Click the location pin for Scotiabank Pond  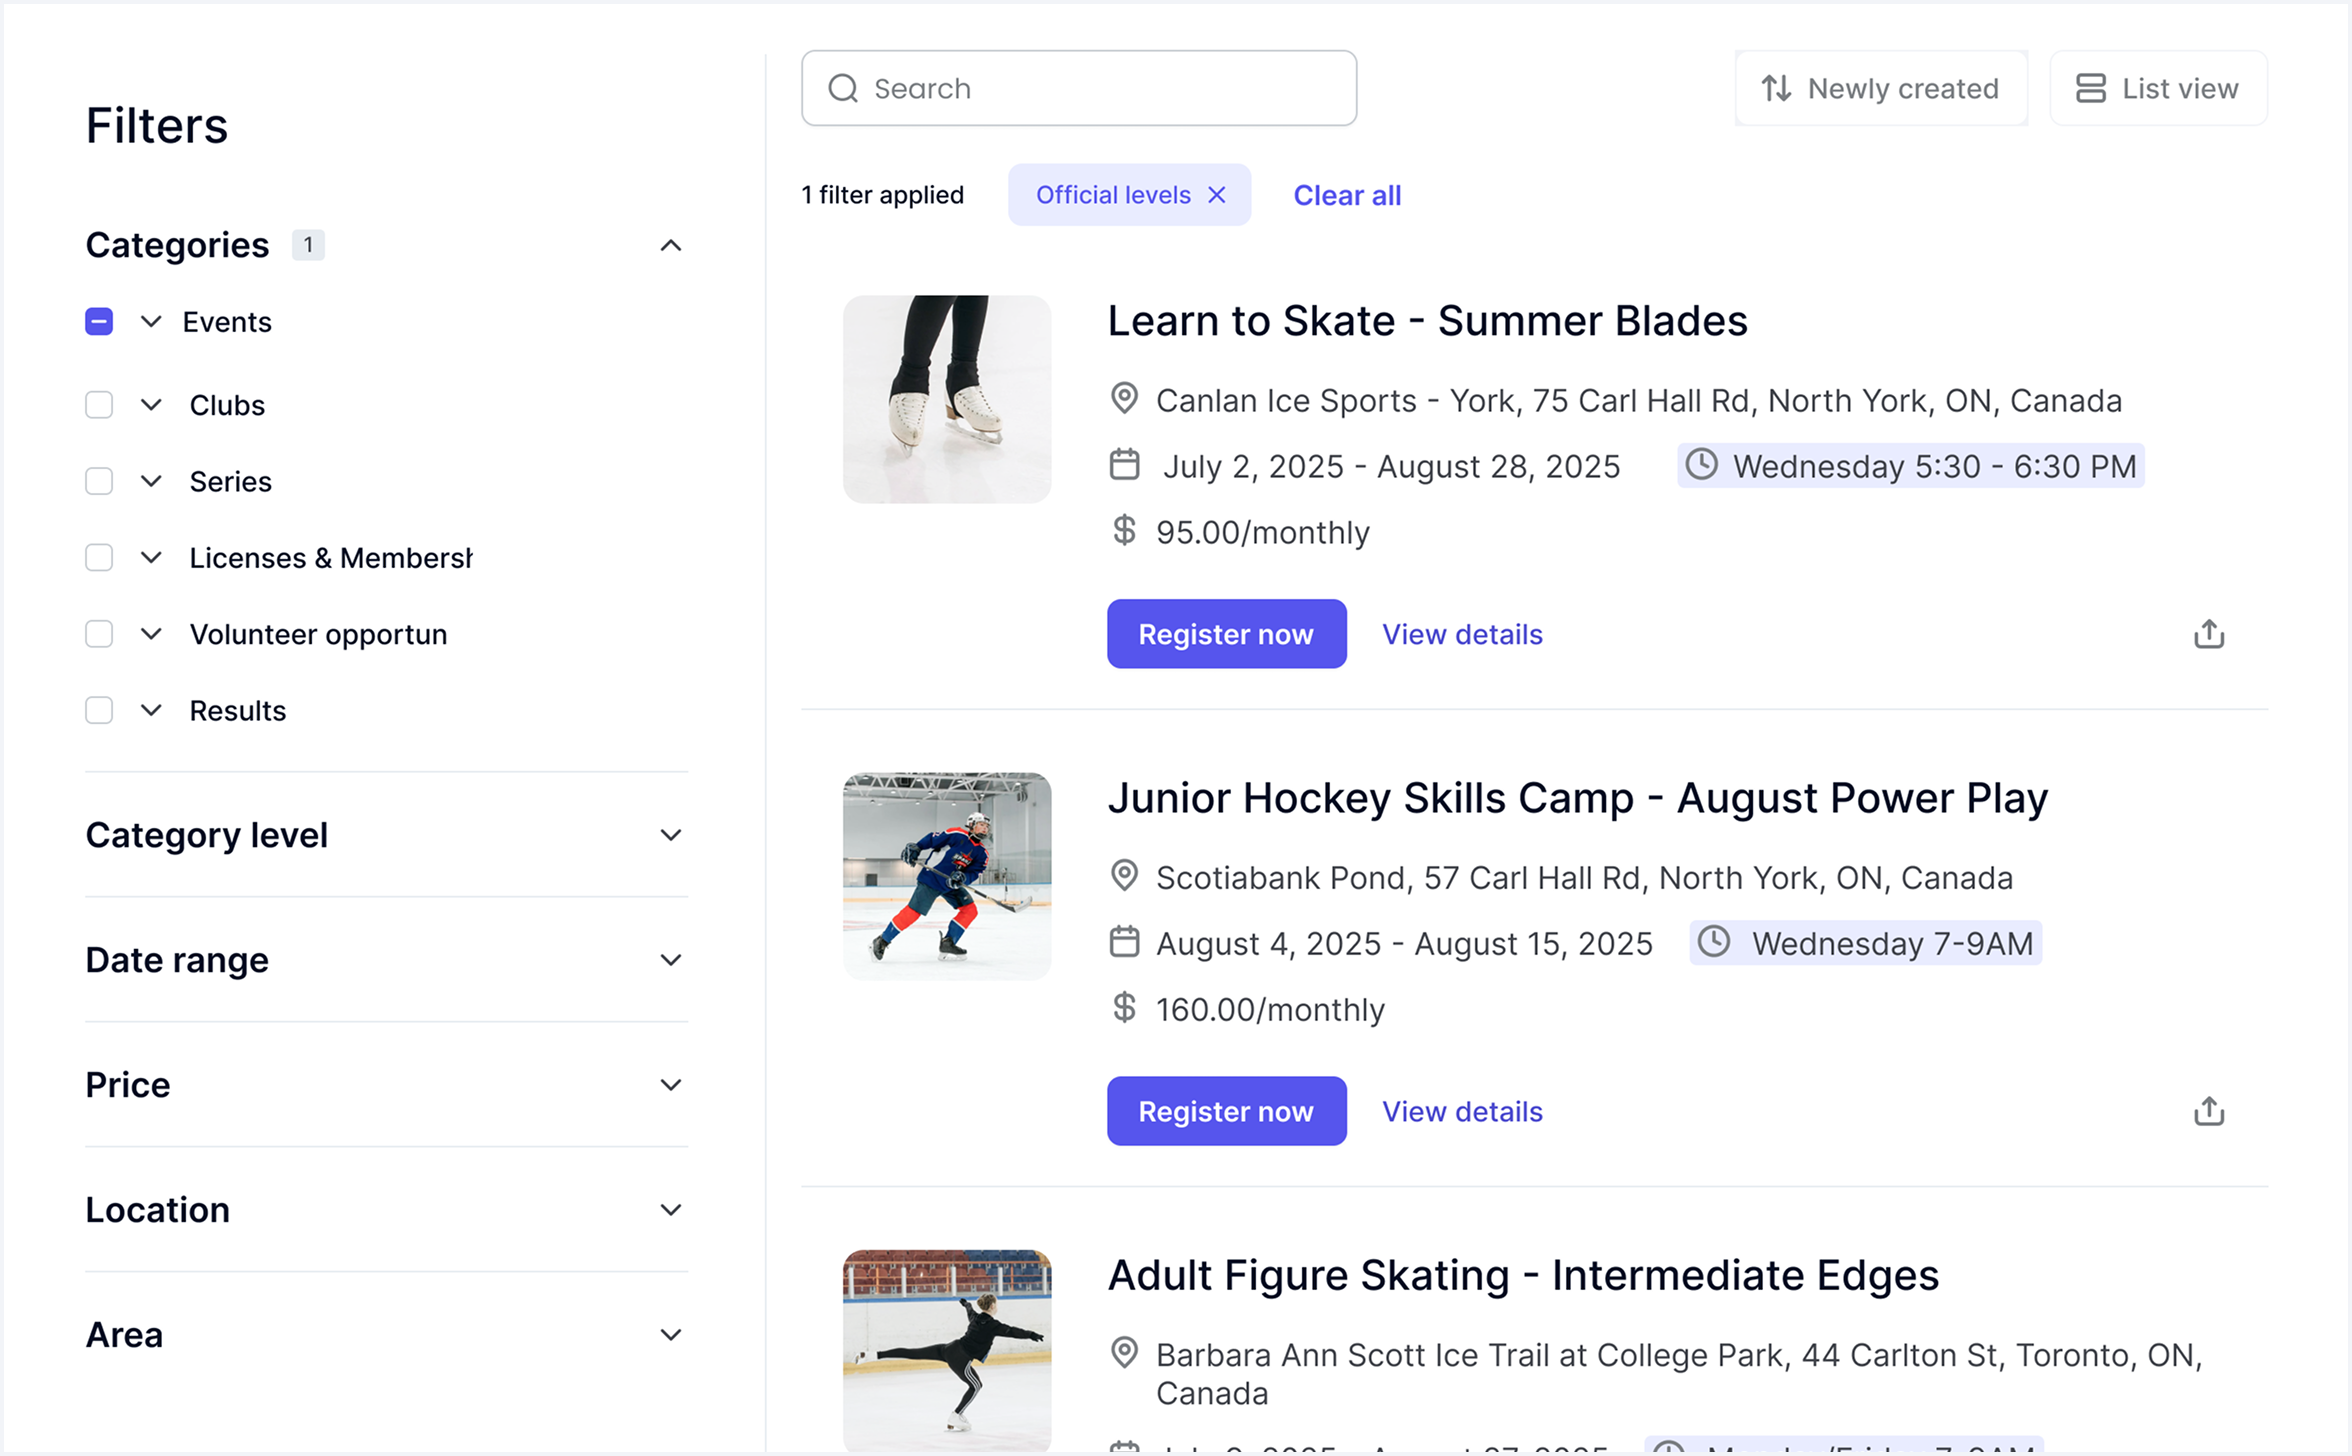(1124, 876)
